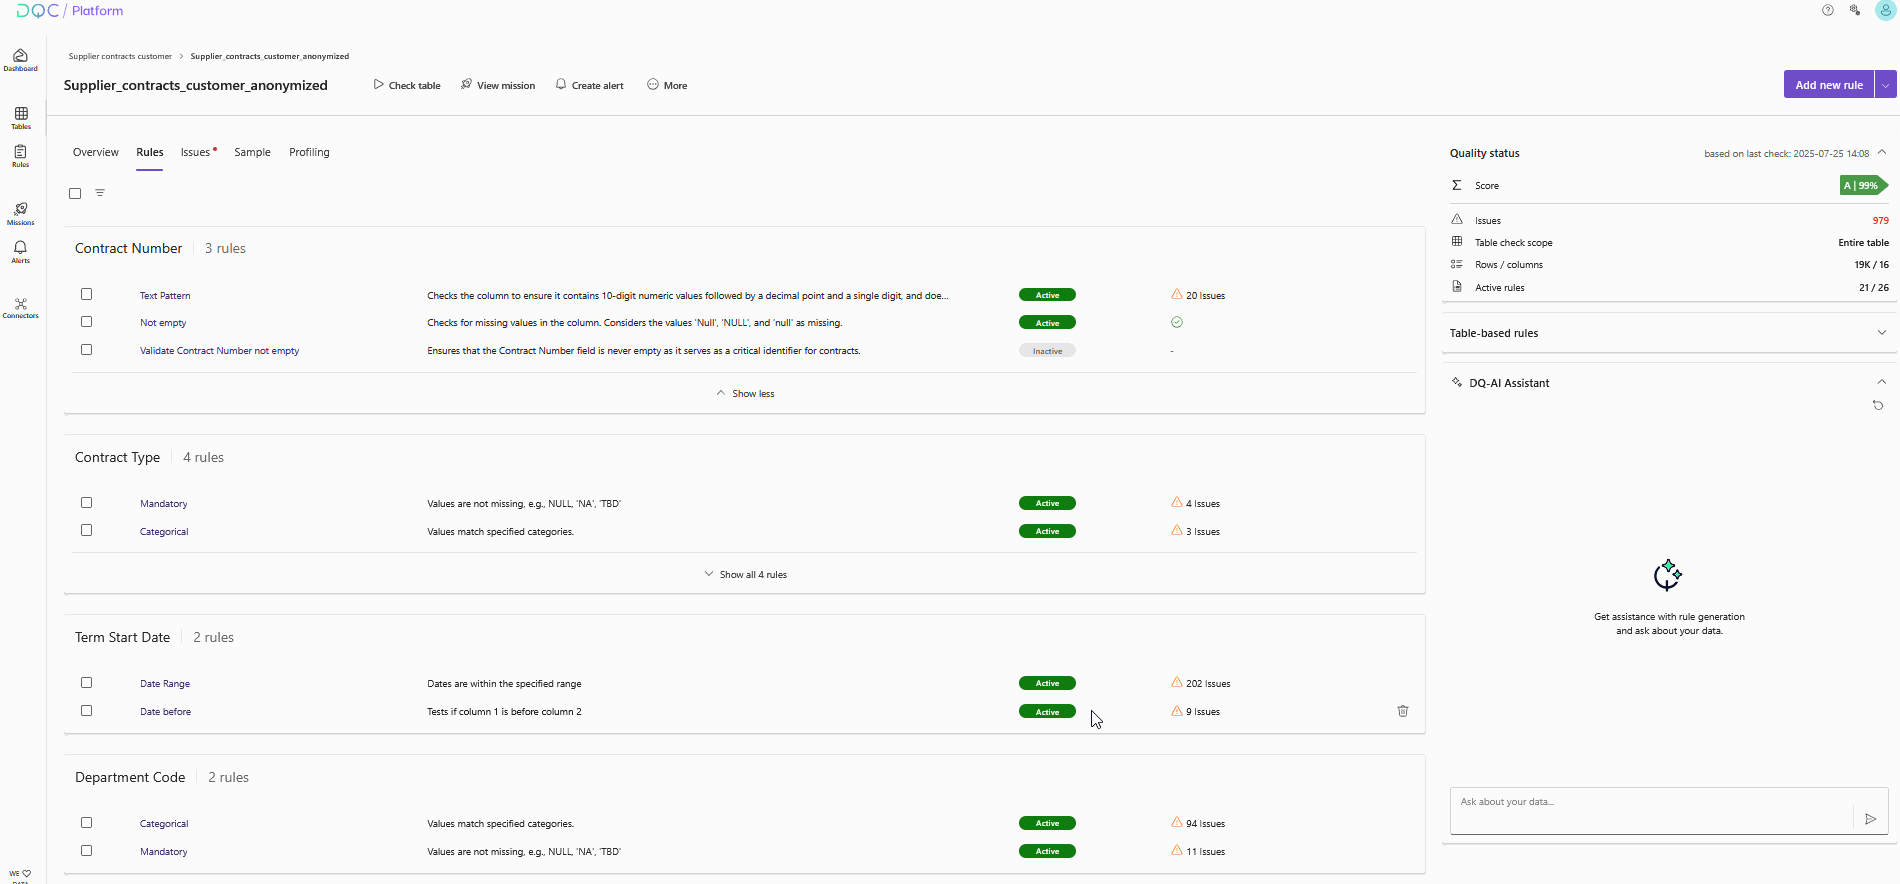Open the Add new rule dropdown arrow
The image size is (1900, 884).
coord(1886,85)
